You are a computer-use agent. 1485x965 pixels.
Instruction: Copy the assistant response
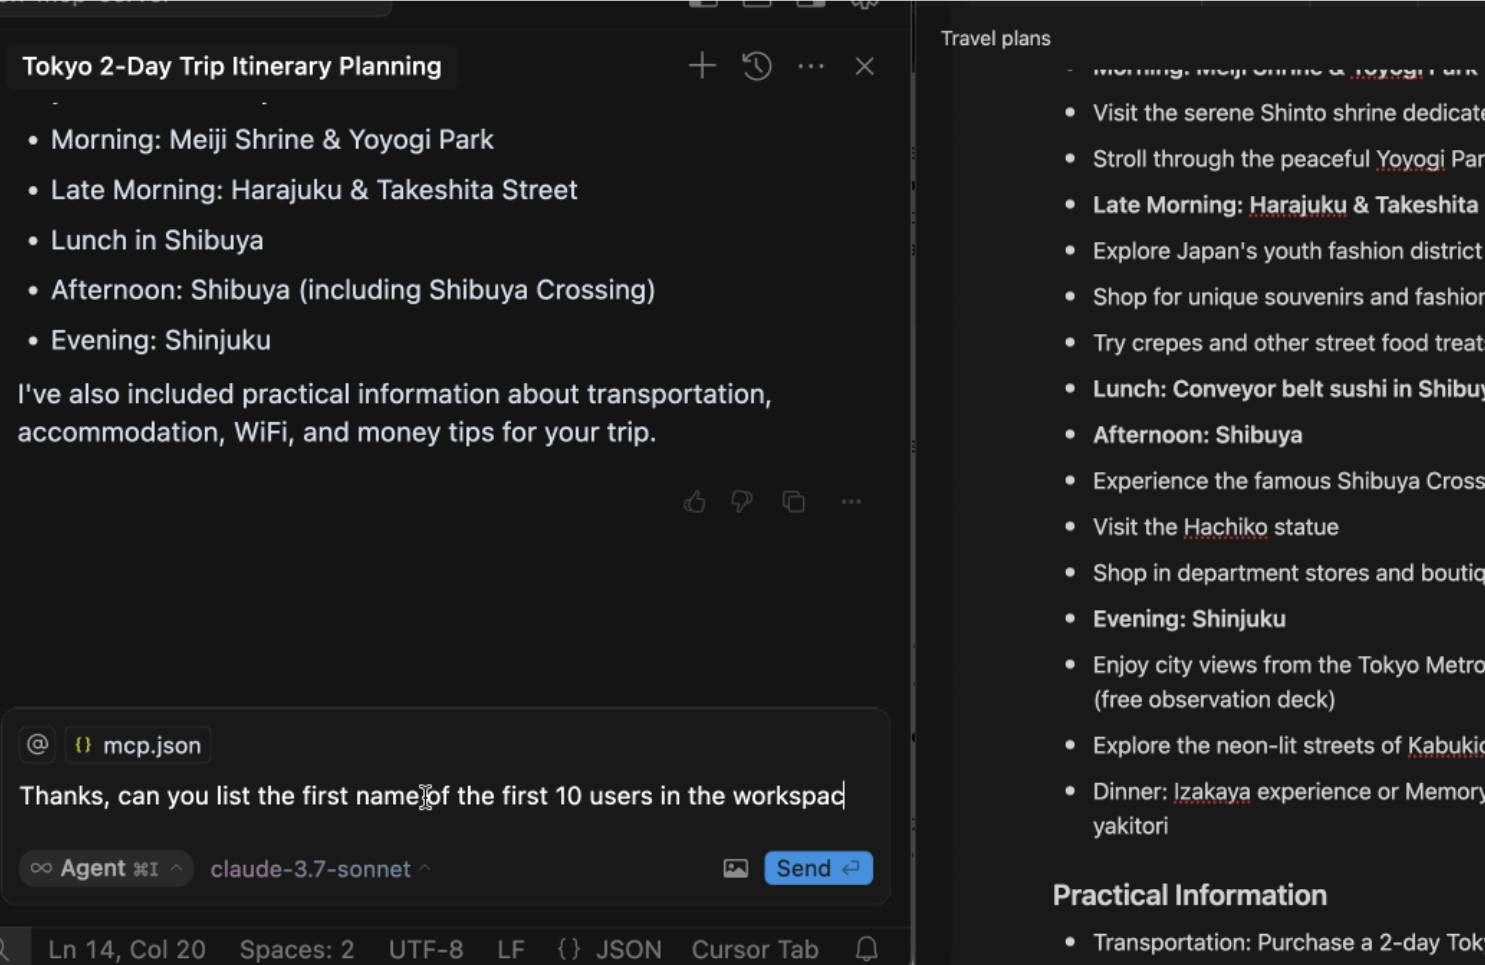click(794, 502)
